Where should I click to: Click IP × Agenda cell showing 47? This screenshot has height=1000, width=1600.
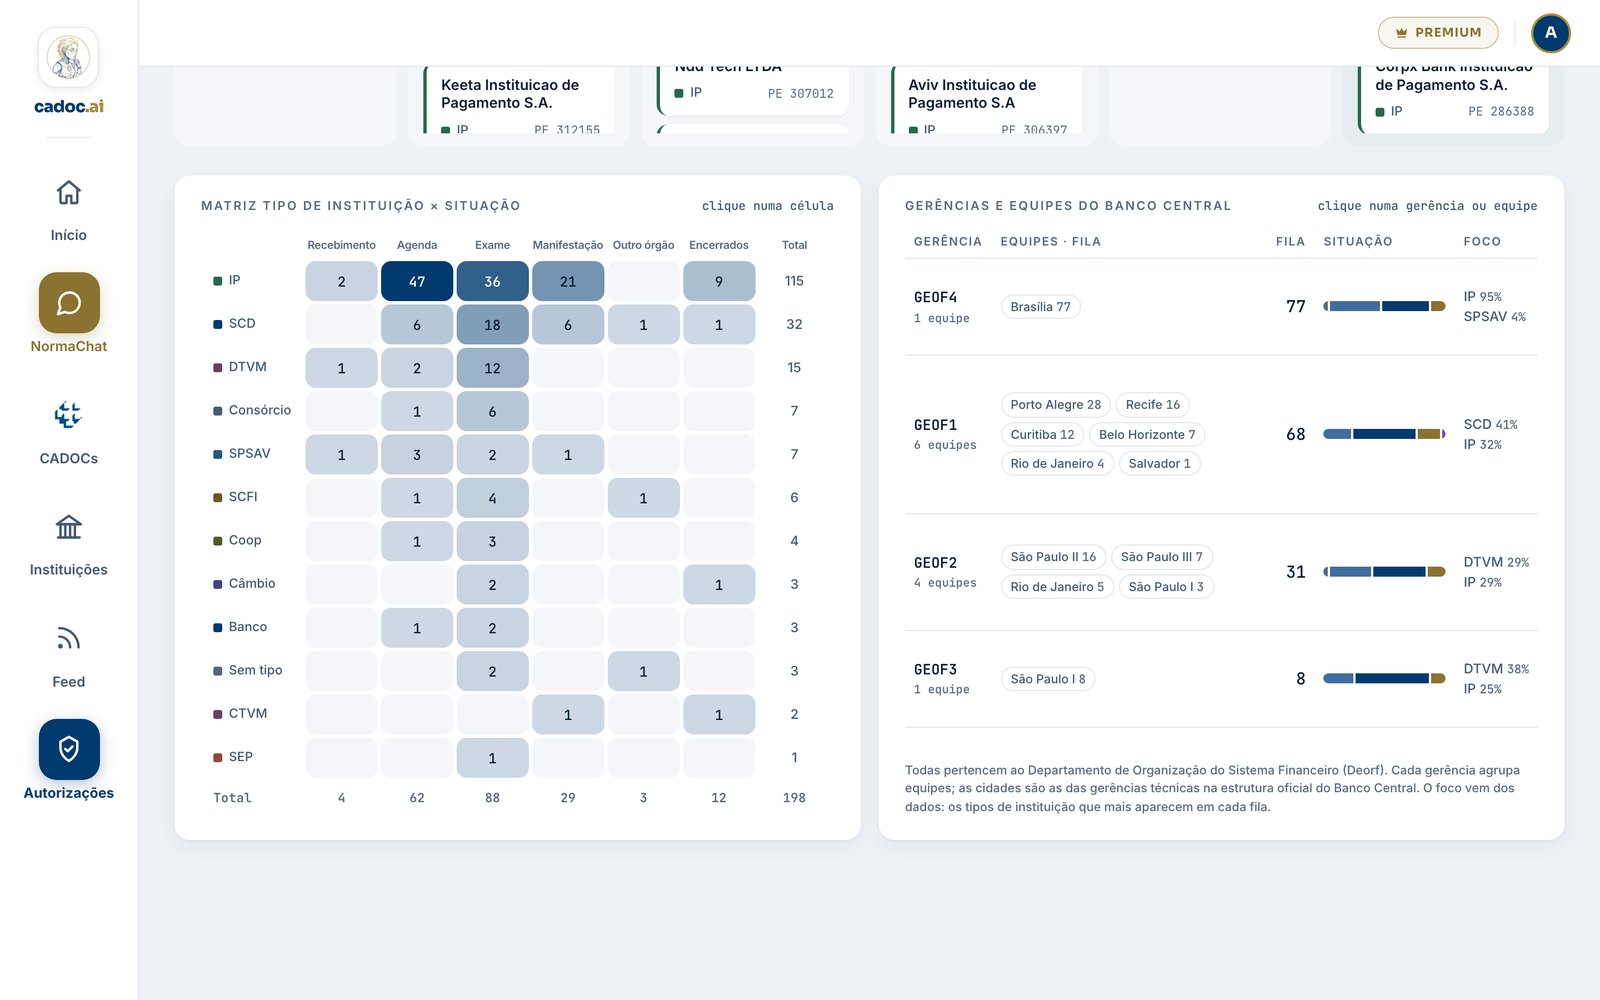coord(417,281)
